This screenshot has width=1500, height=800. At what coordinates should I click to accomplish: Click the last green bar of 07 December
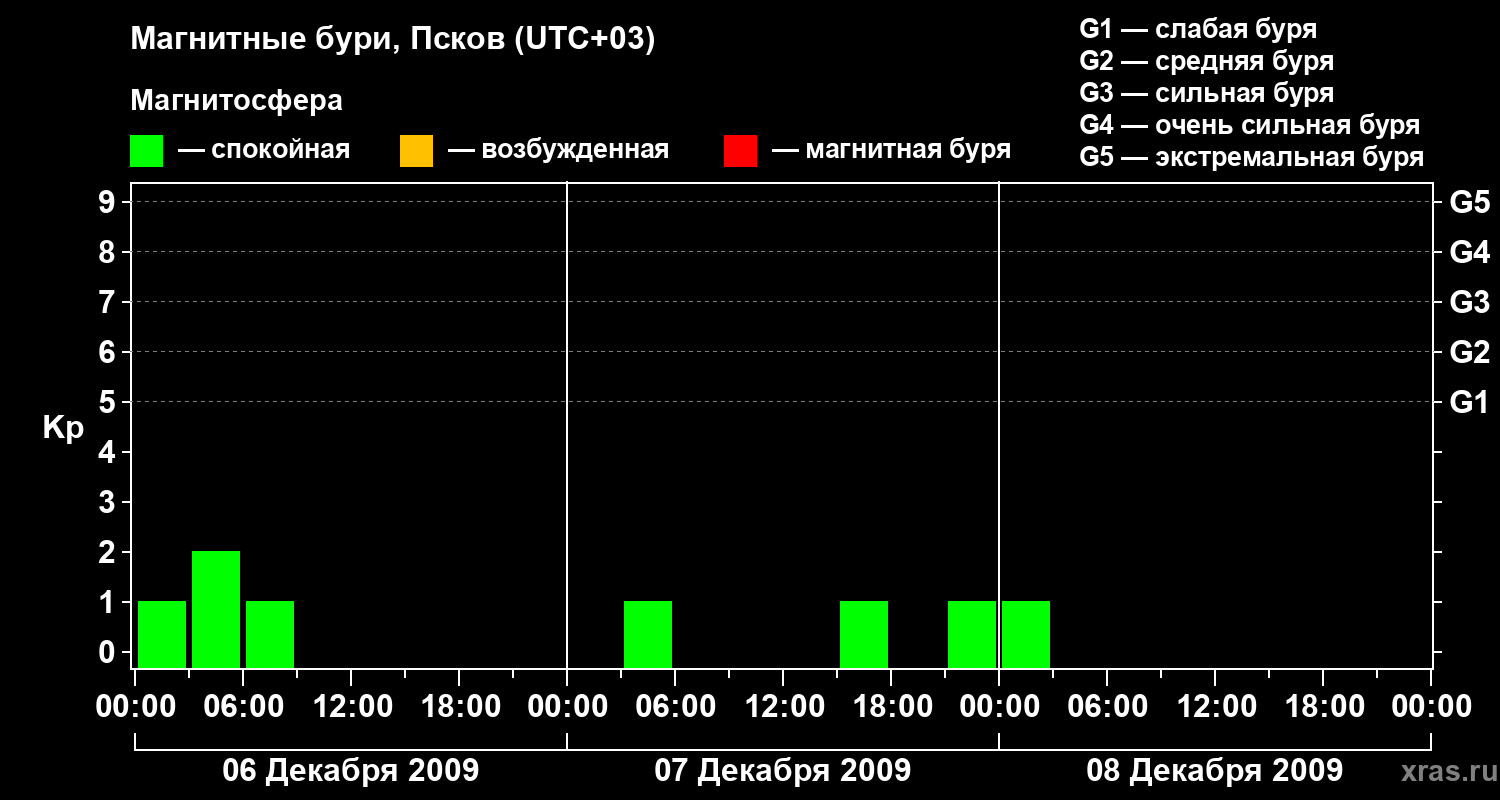tap(972, 634)
